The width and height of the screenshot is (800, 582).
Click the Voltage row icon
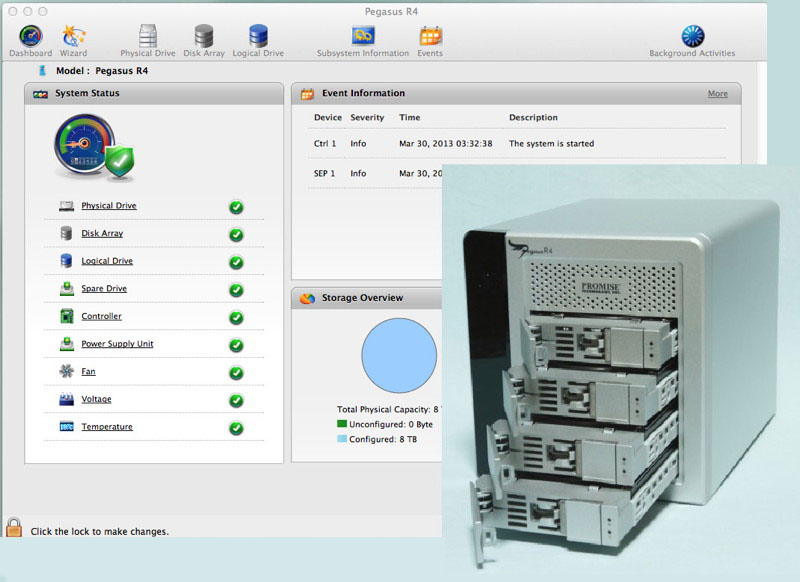click(x=66, y=399)
